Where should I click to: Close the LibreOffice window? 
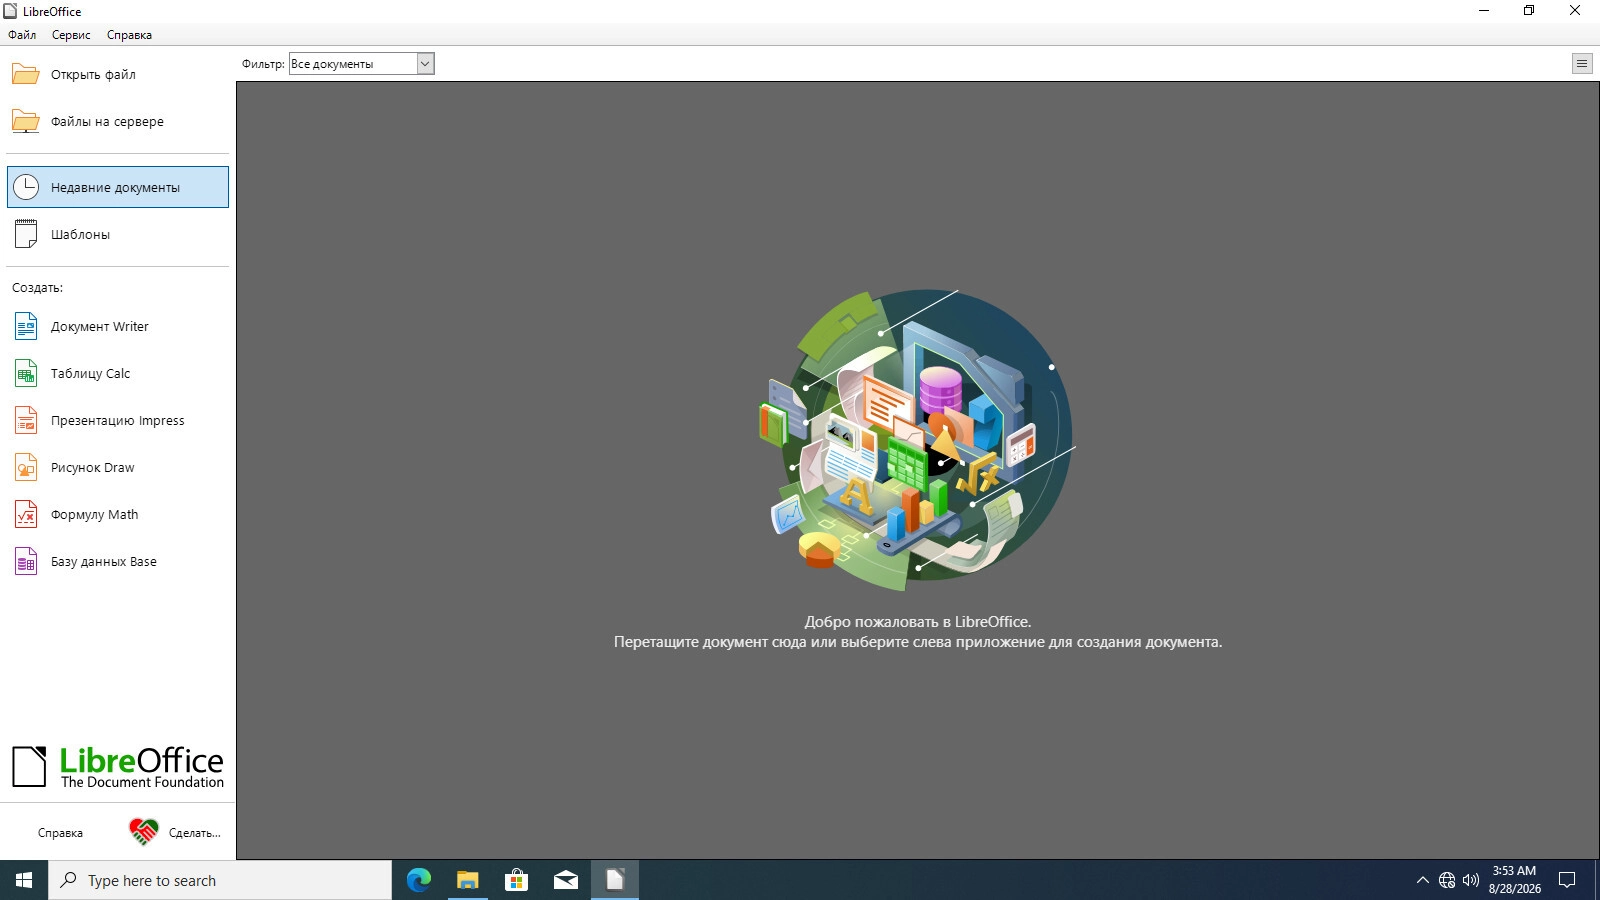click(1575, 11)
